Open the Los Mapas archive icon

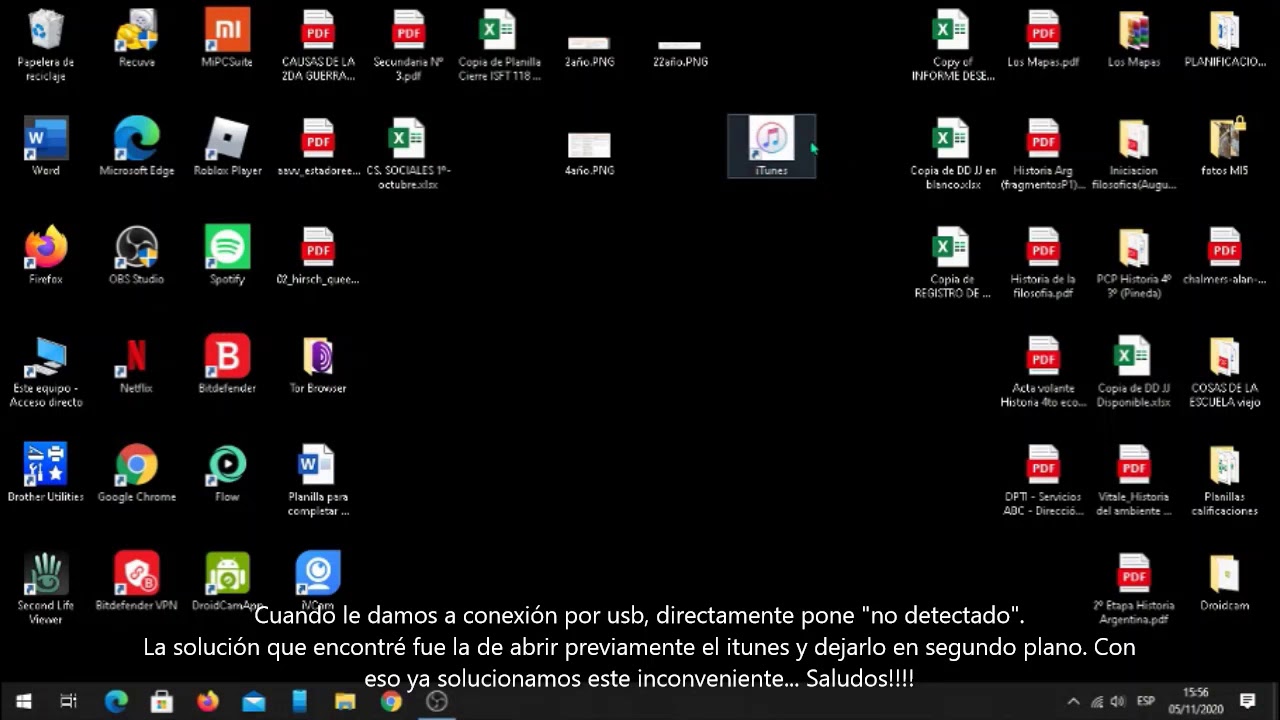pos(1134,40)
